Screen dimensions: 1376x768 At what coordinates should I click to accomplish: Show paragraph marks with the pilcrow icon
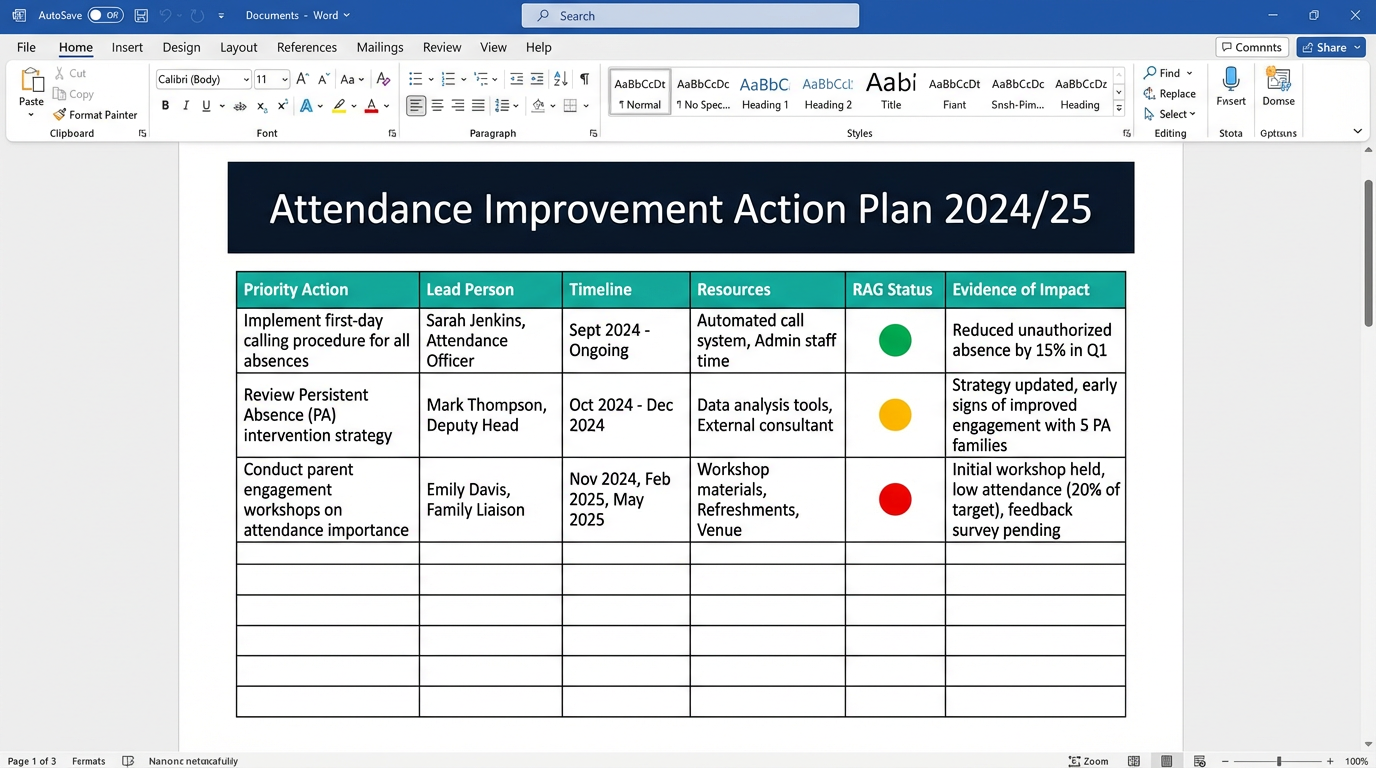tap(585, 77)
